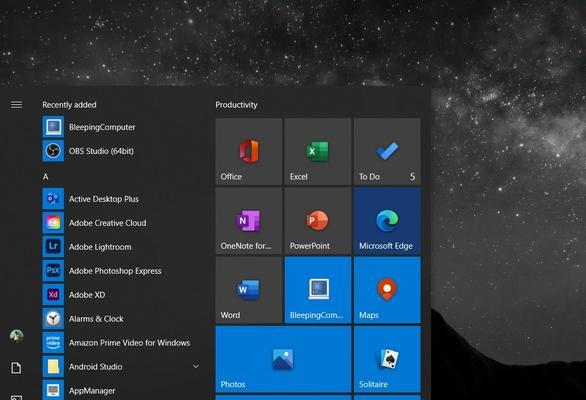Open the hamburger menu in Start
The image size is (586, 400).
coord(16,105)
